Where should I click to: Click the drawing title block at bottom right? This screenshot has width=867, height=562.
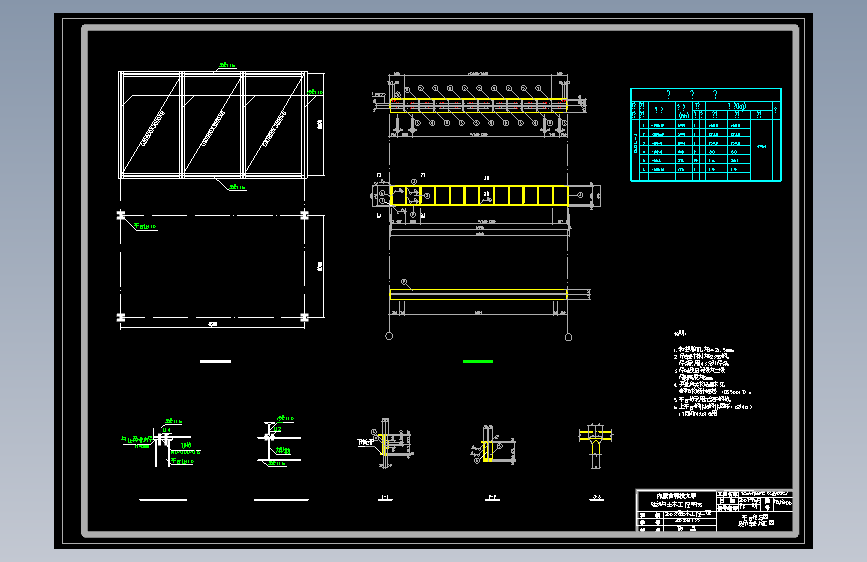click(x=714, y=511)
